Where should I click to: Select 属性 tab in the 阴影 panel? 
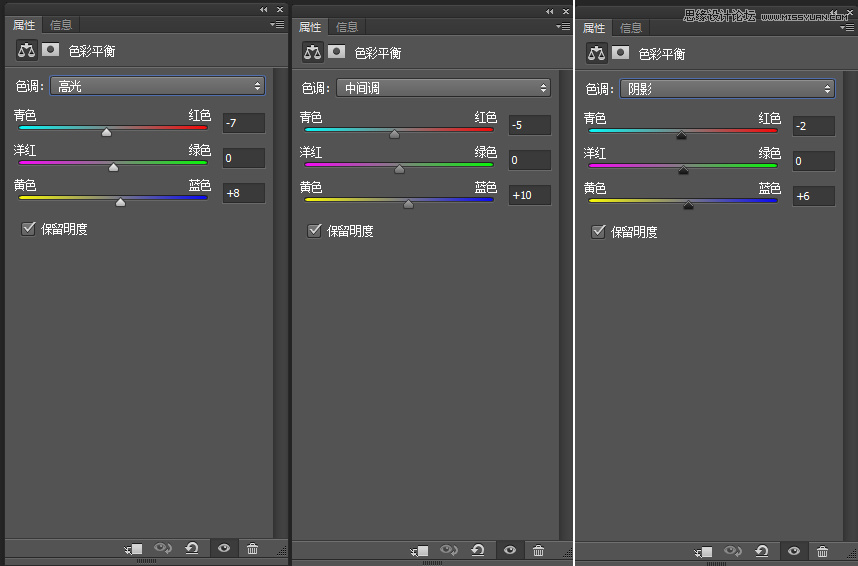(x=594, y=28)
